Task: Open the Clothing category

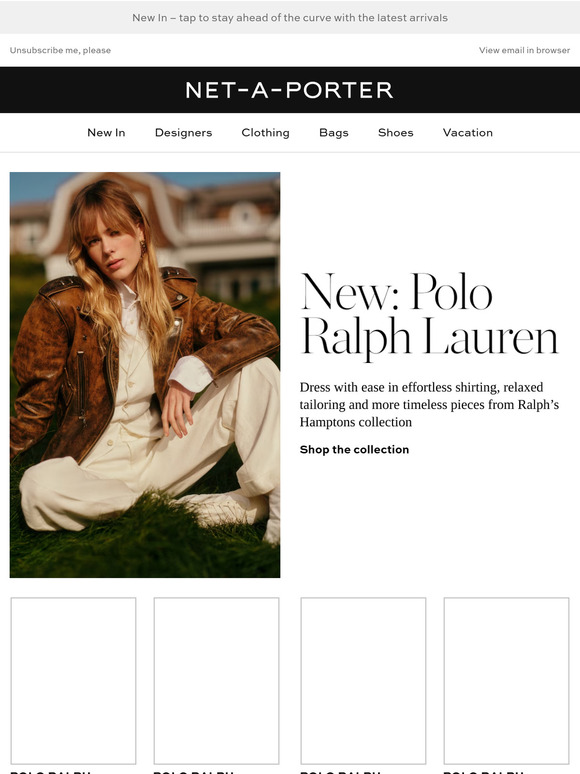Action: coord(265,132)
